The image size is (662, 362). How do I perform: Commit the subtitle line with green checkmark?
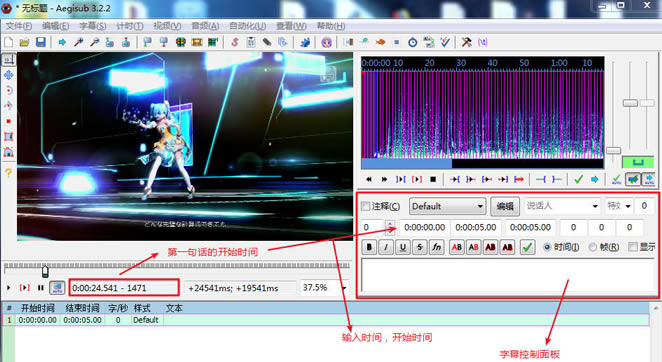click(527, 247)
